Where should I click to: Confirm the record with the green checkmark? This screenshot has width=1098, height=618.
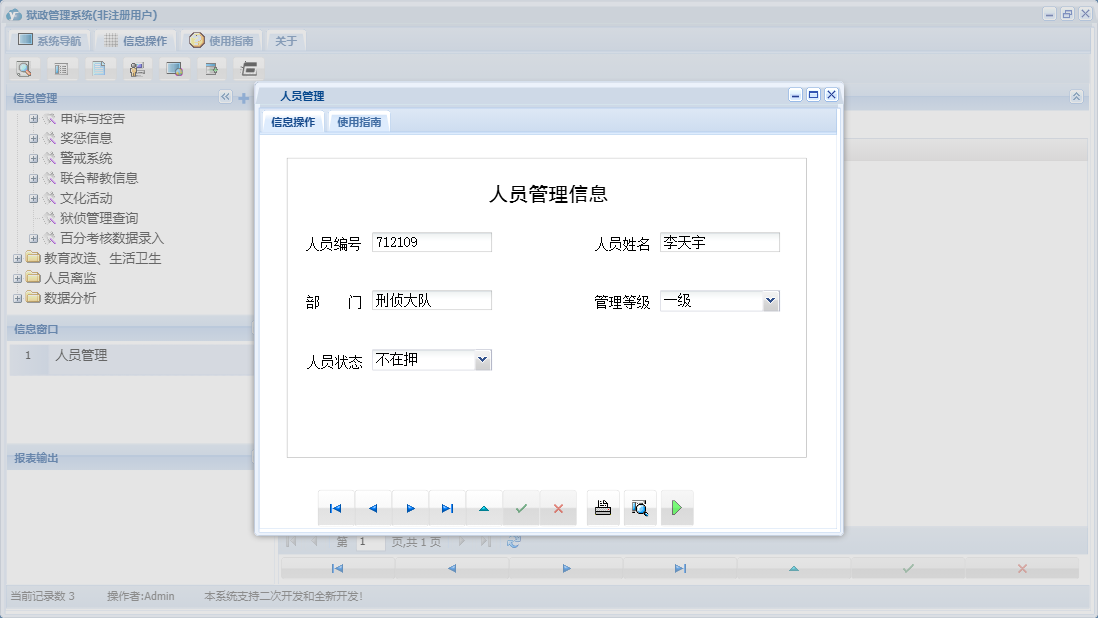(521, 508)
